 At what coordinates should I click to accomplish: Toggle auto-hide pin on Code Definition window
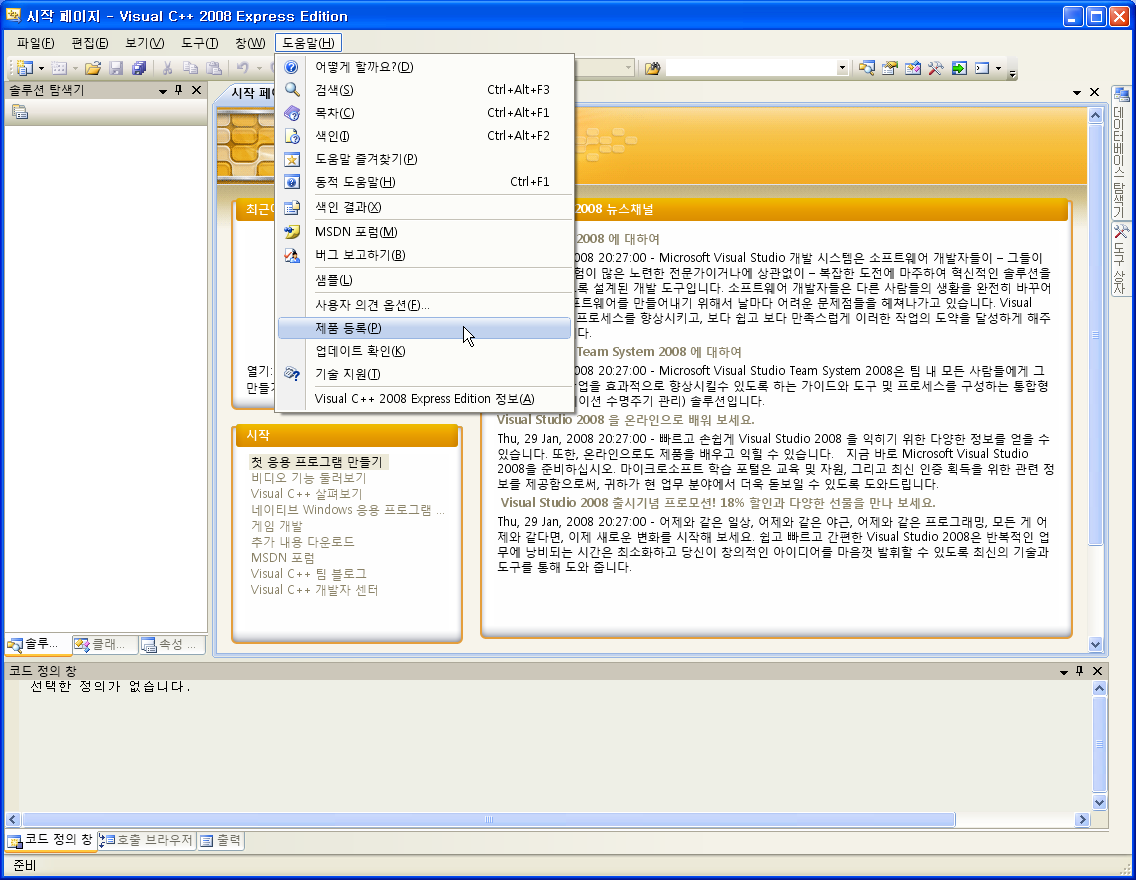(x=1079, y=671)
